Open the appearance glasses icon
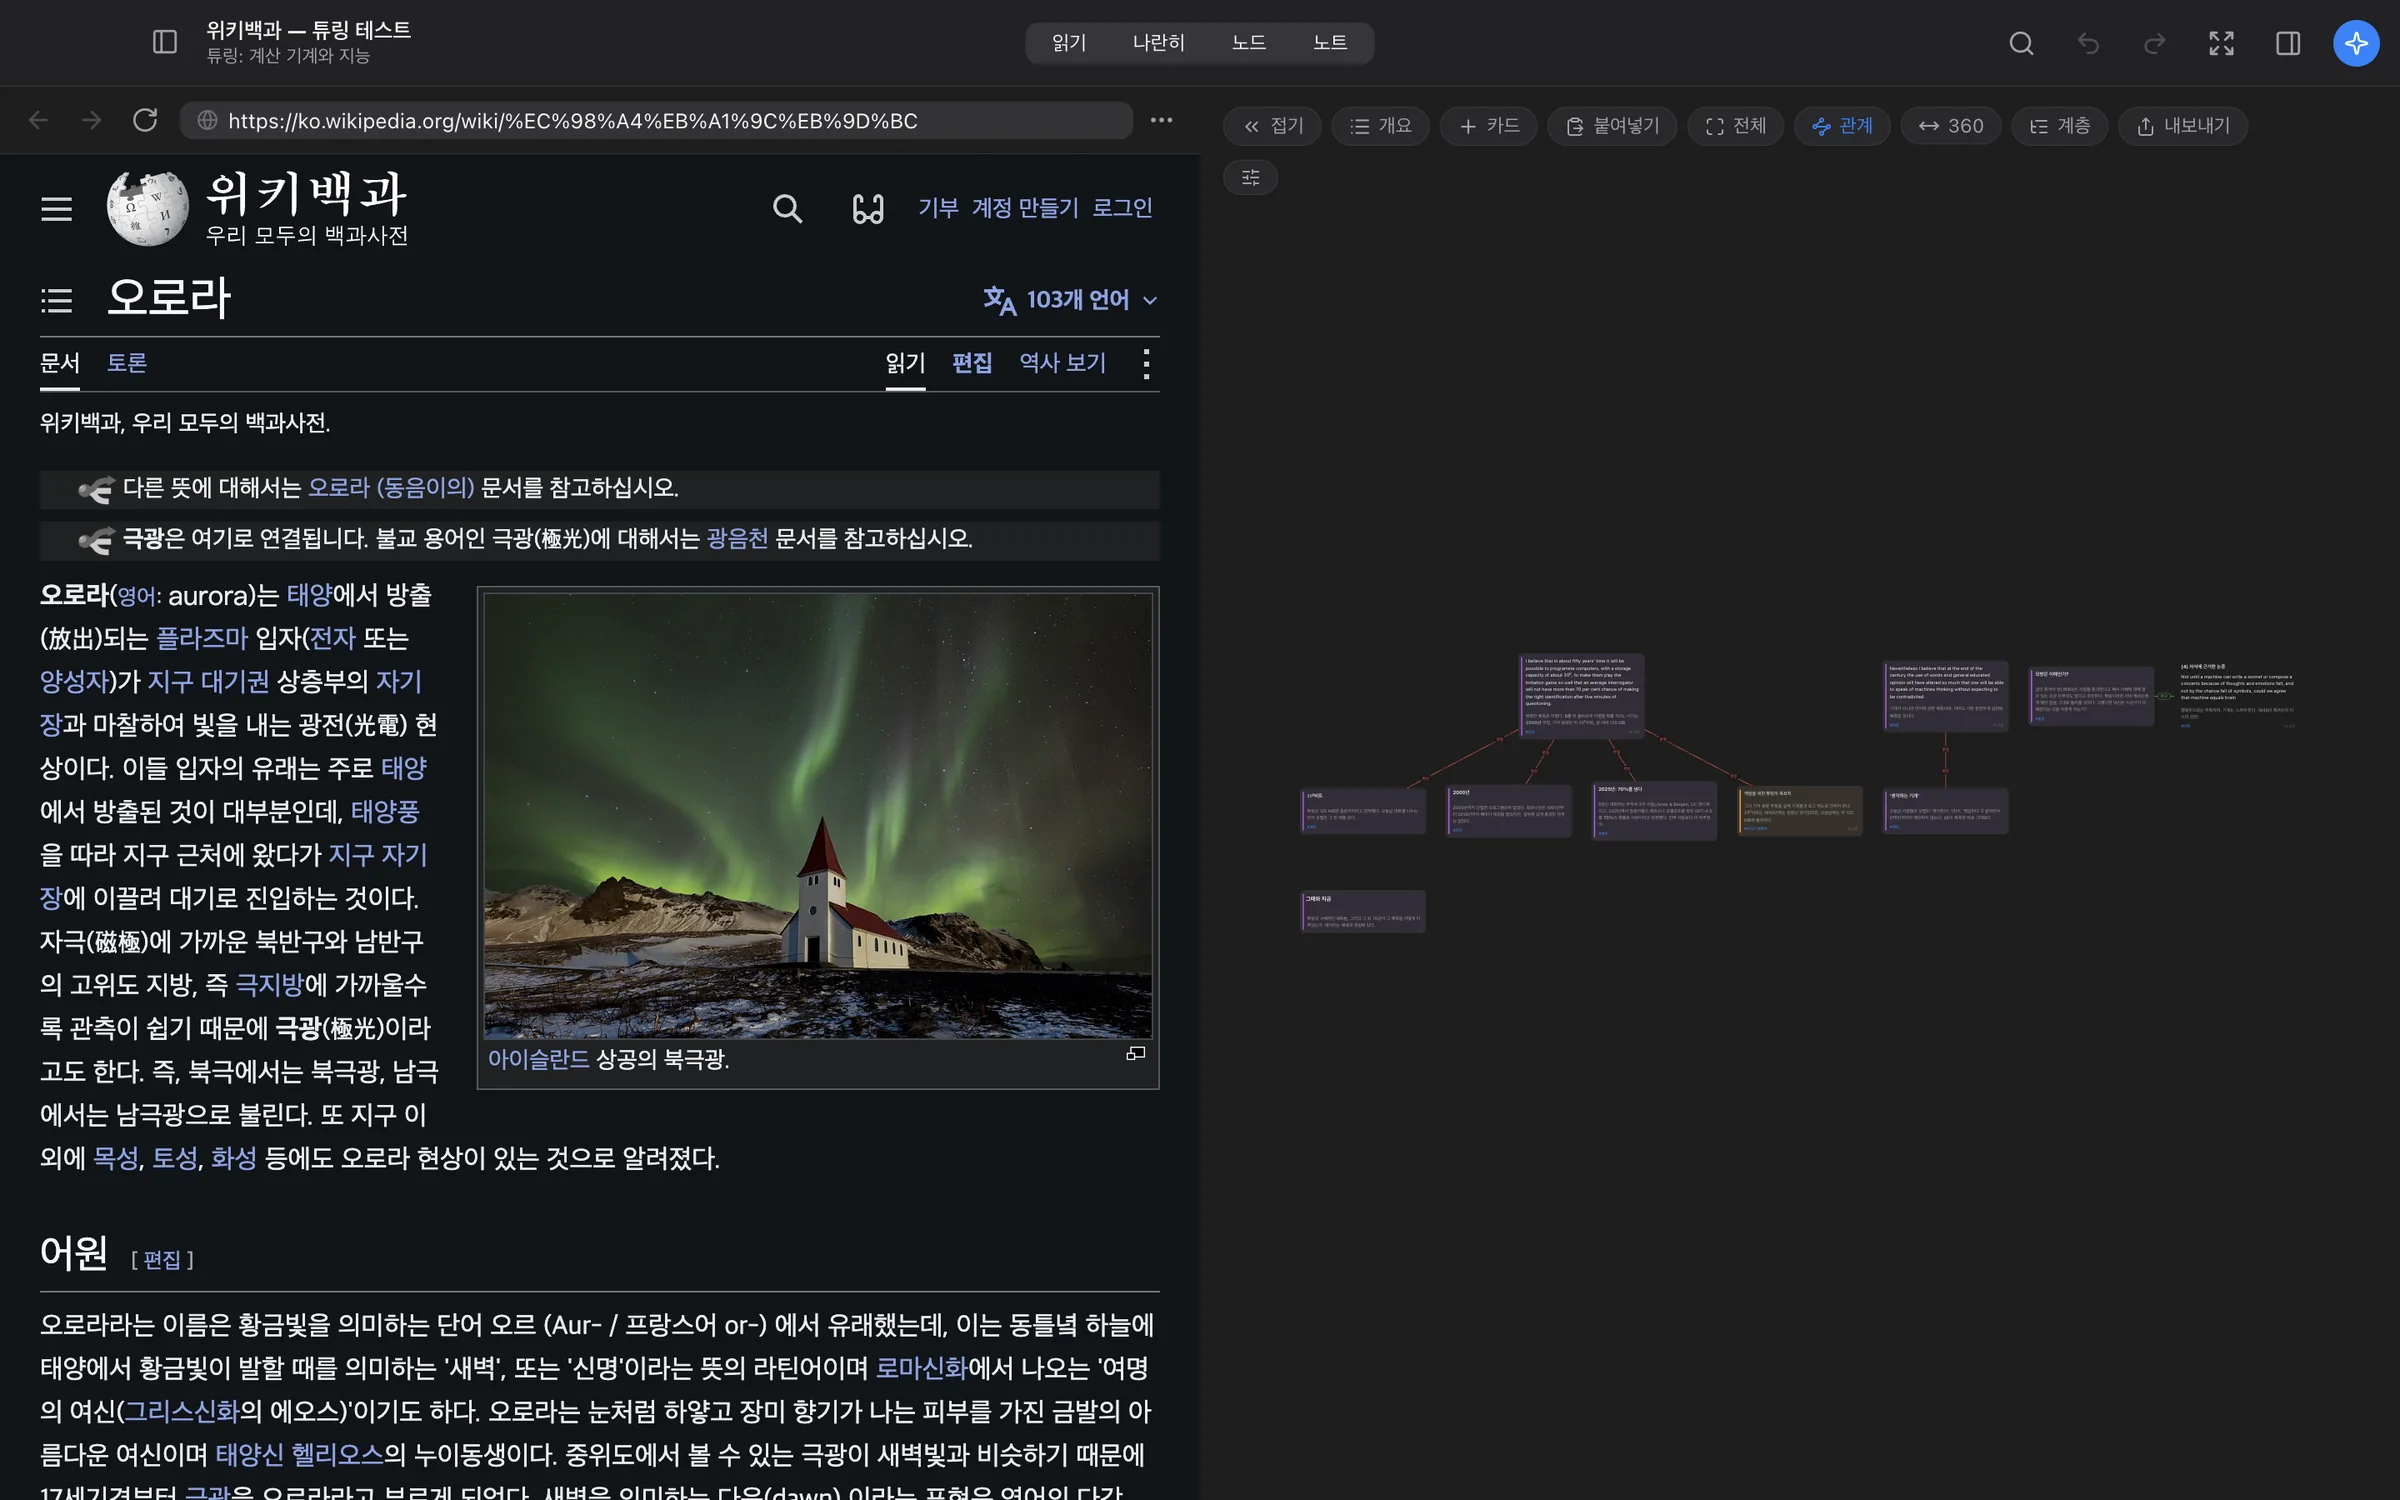 pos(868,208)
